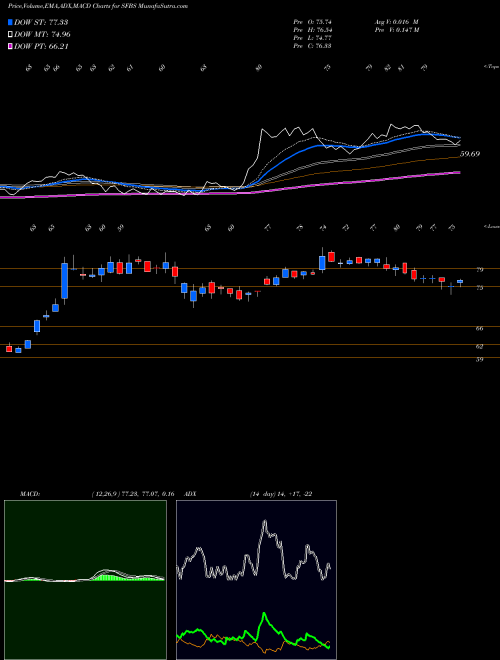Select the 'DOW MT: 74.96' legend label
This screenshot has width=500, height=660.
point(43,35)
